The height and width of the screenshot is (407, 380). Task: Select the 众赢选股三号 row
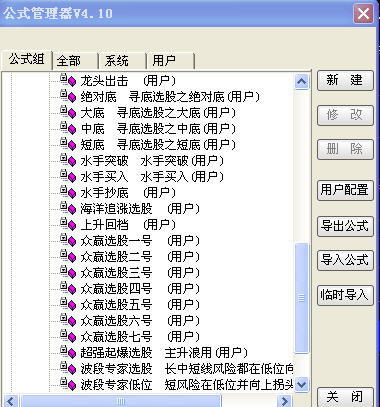click(140, 272)
